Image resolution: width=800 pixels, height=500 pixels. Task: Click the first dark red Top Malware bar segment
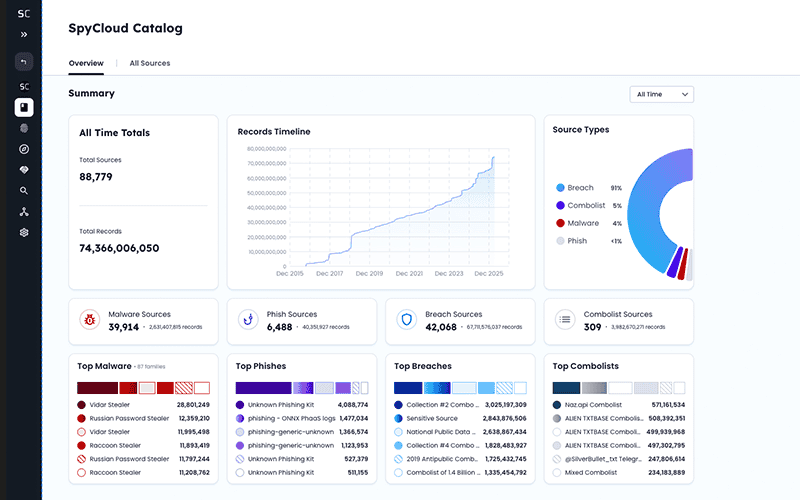(x=97, y=388)
